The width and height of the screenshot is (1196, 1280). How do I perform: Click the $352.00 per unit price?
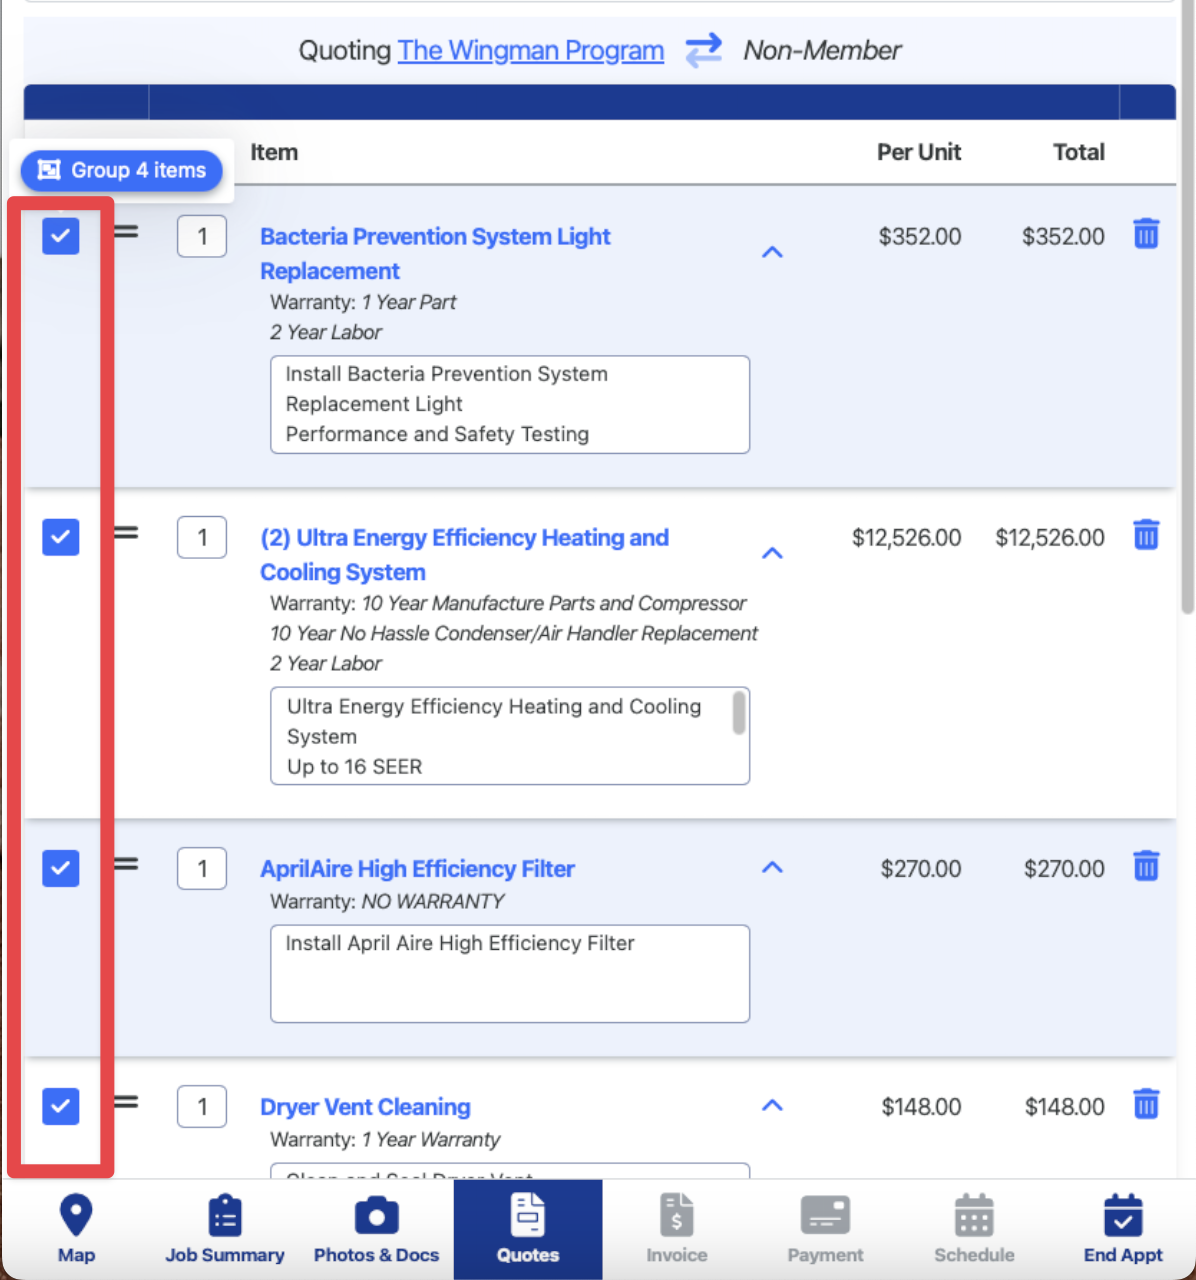pyautogui.click(x=920, y=237)
